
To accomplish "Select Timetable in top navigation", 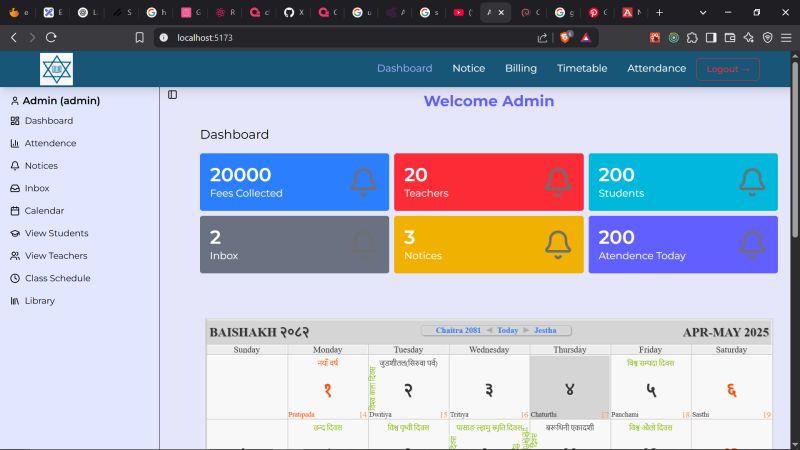I will pos(582,68).
